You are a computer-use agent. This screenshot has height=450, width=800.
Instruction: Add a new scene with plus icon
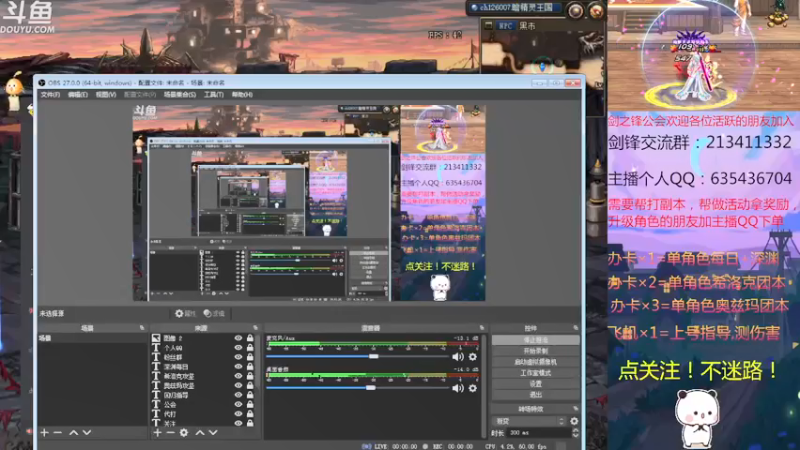tap(44, 433)
